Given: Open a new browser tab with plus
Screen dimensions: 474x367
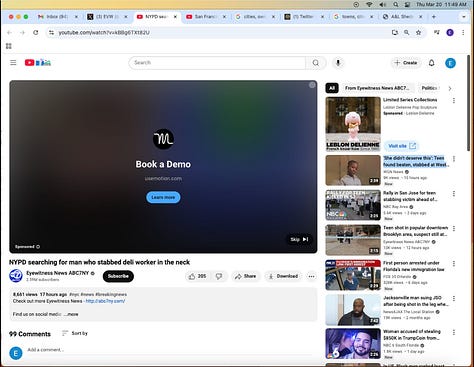Looking at the screenshot, I should (434, 17).
